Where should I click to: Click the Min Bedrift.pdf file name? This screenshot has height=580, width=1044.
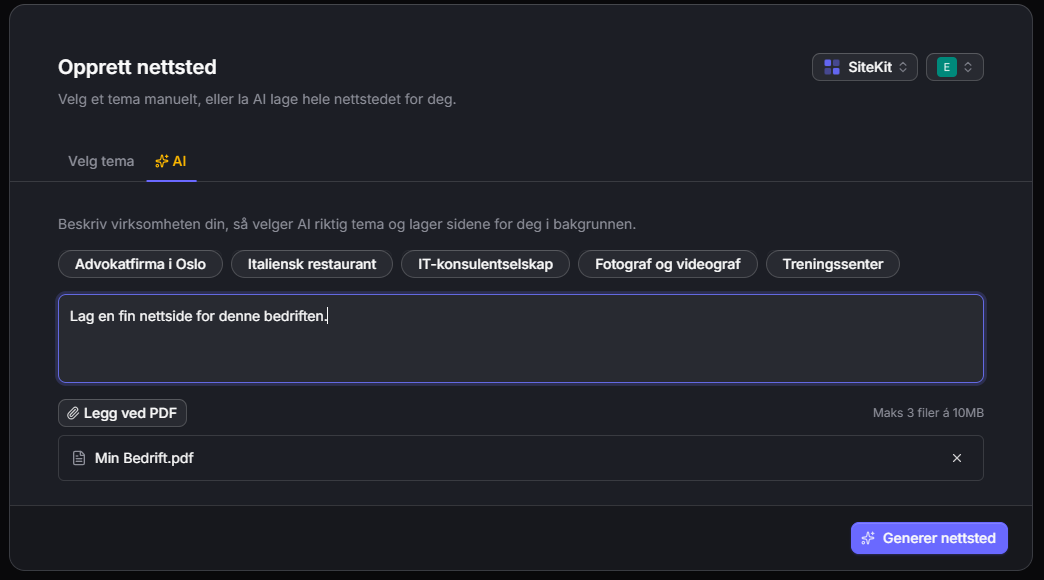click(143, 458)
